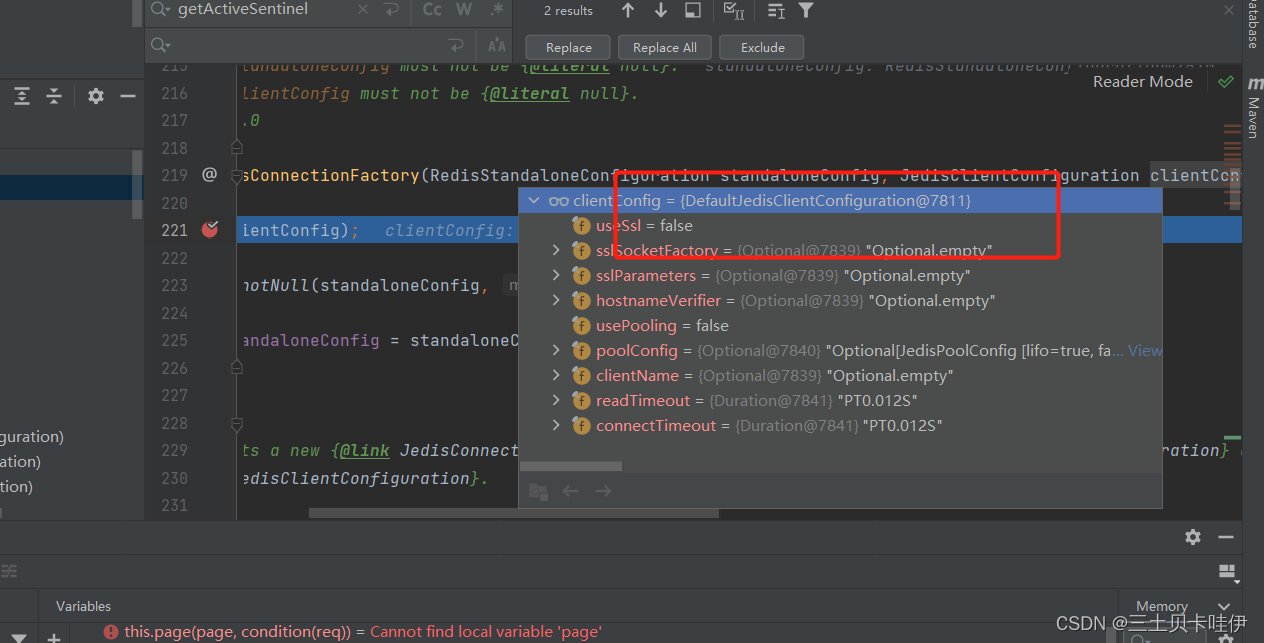Viewport: 1264px width, 643px height.
Task: Click the set root folder icon in popup
Action: pyautogui.click(x=538, y=491)
